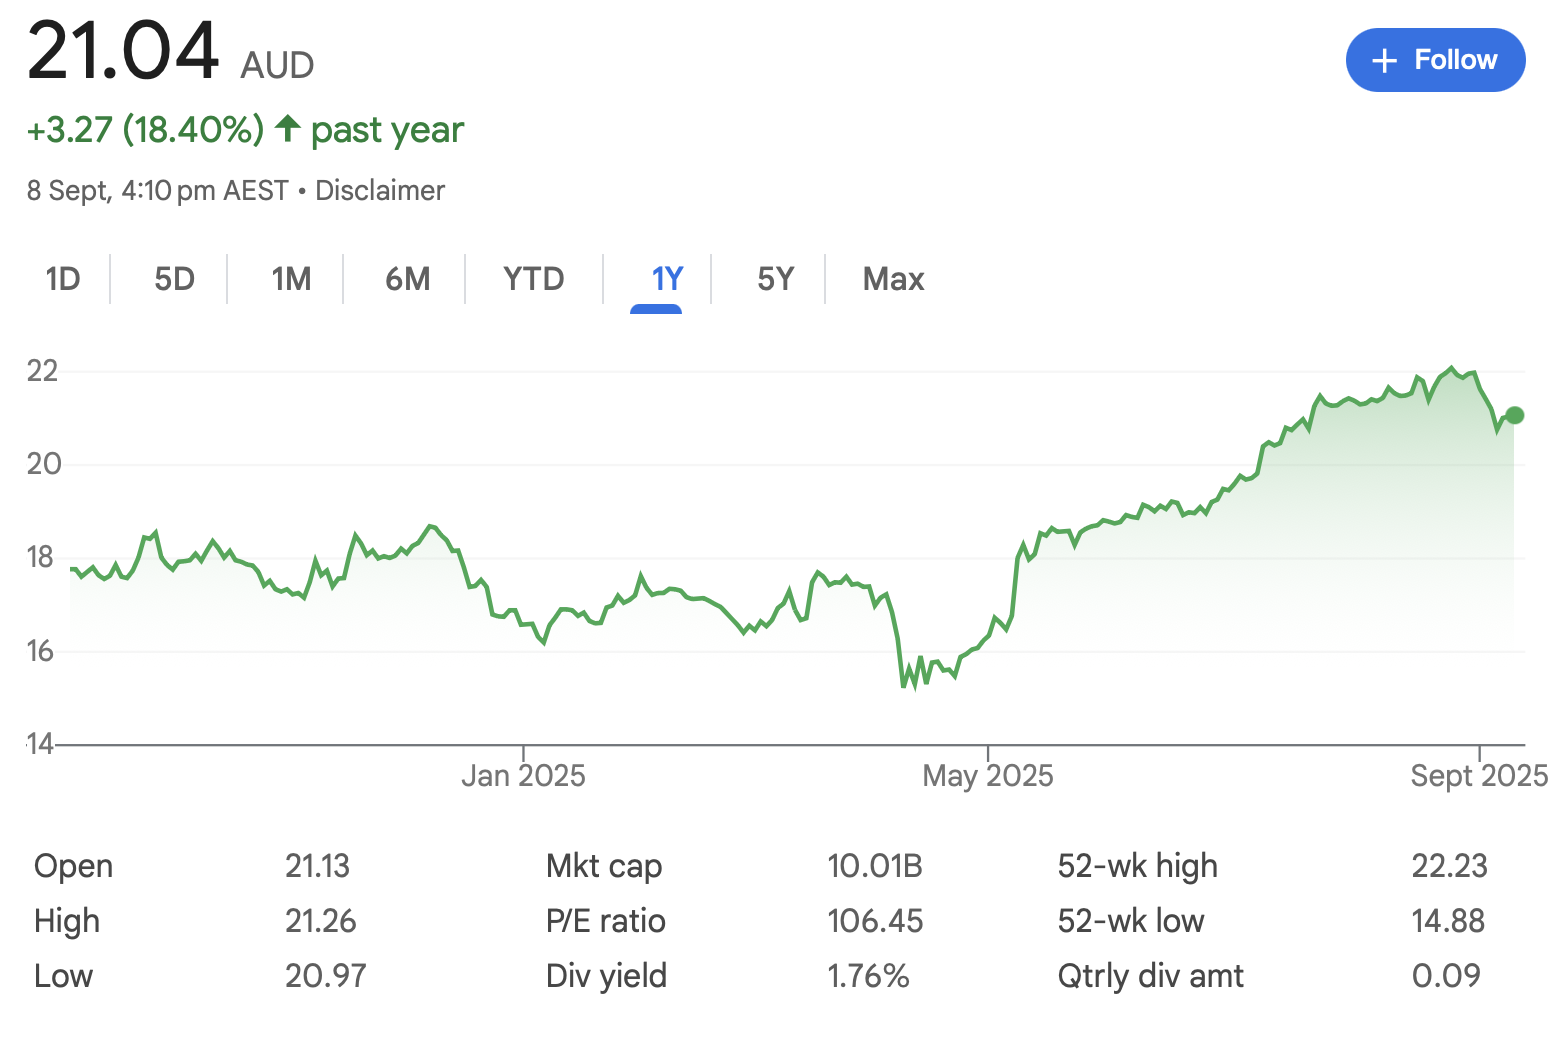Click the Jan 2025 axis marker
The height and width of the screenshot is (1042, 1560).
click(x=523, y=776)
